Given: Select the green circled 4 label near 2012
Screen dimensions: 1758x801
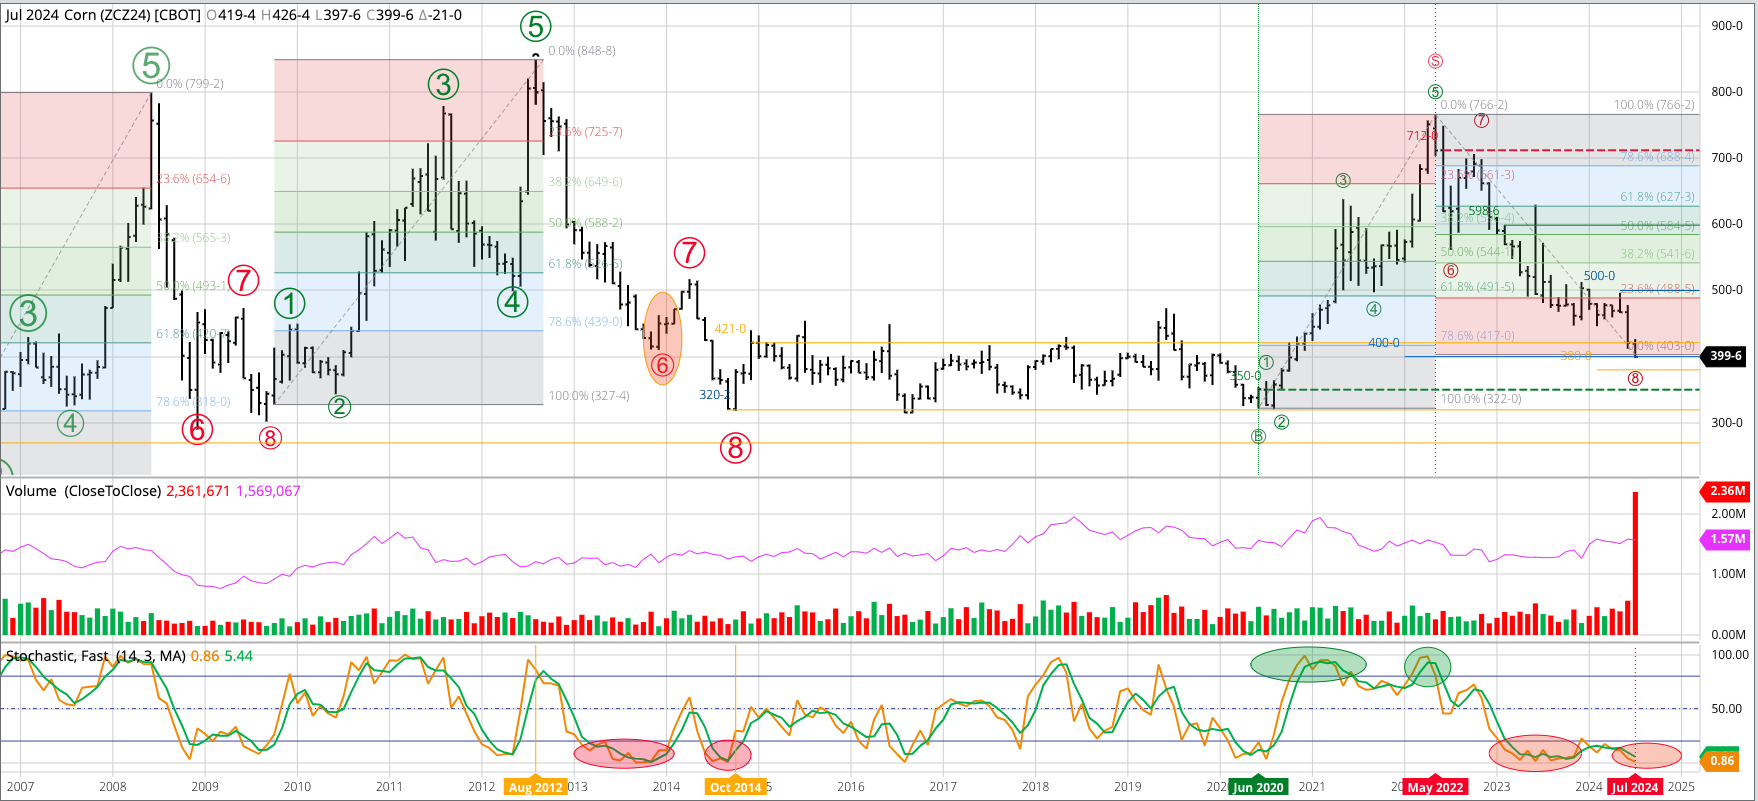Looking at the screenshot, I should point(513,301).
